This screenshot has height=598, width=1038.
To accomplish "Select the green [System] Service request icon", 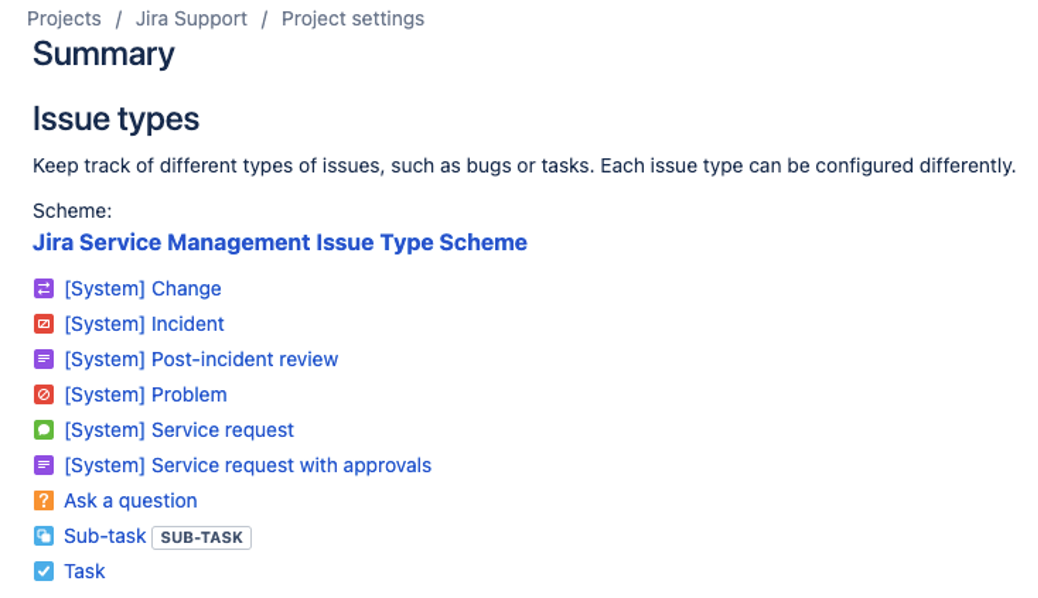I will click(x=42, y=430).
